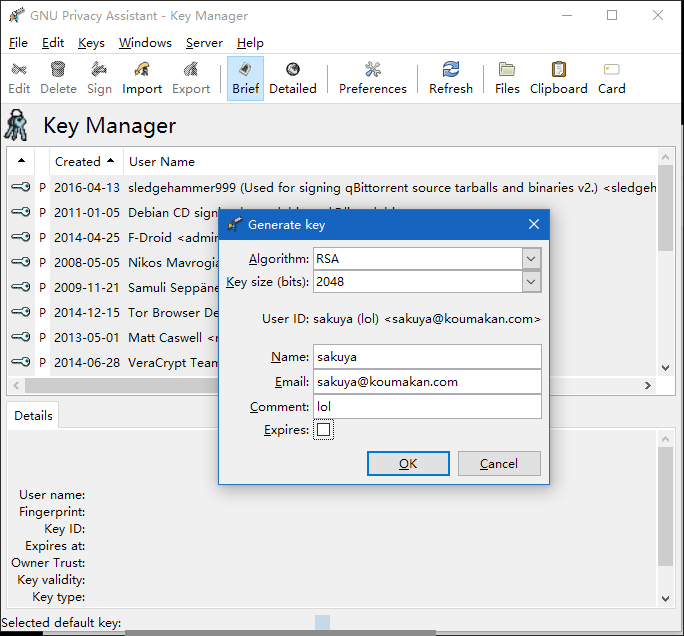Open the Keys menu
The height and width of the screenshot is (636, 684).
click(91, 43)
